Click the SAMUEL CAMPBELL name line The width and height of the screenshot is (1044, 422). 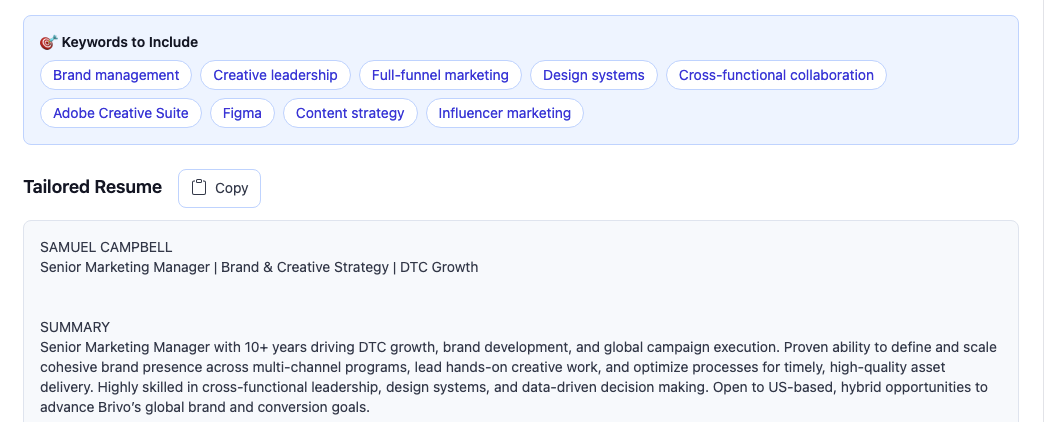(106, 247)
